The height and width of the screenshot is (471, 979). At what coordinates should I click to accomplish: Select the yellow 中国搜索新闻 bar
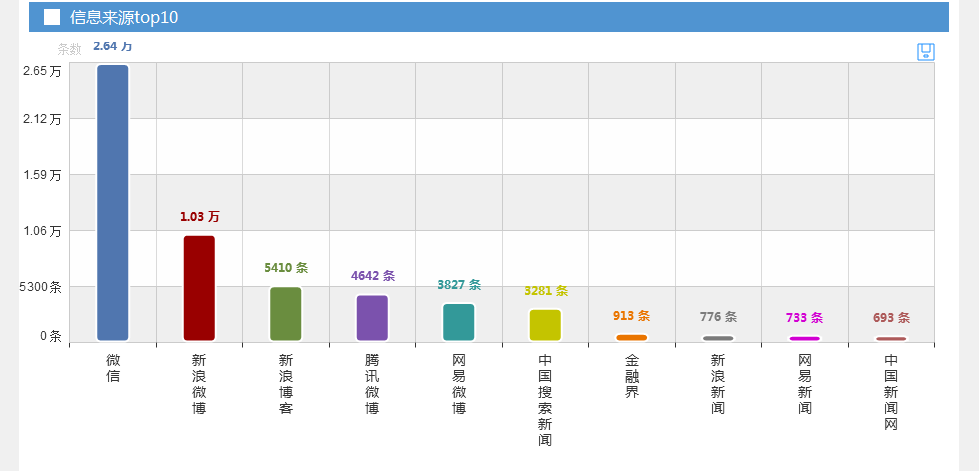tap(545, 325)
